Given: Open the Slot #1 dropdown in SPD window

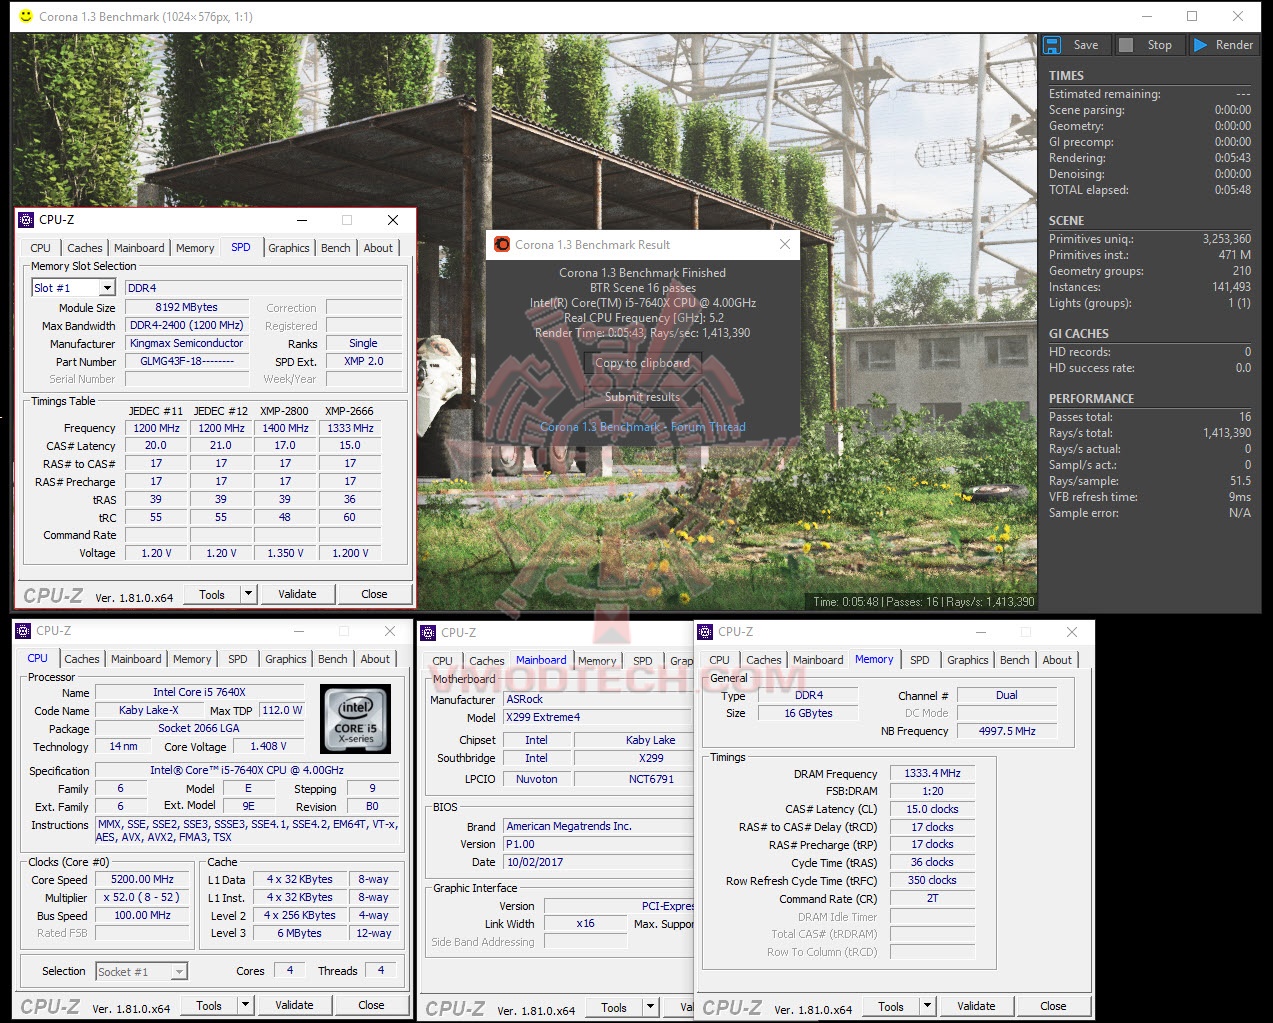Looking at the screenshot, I should click(107, 288).
